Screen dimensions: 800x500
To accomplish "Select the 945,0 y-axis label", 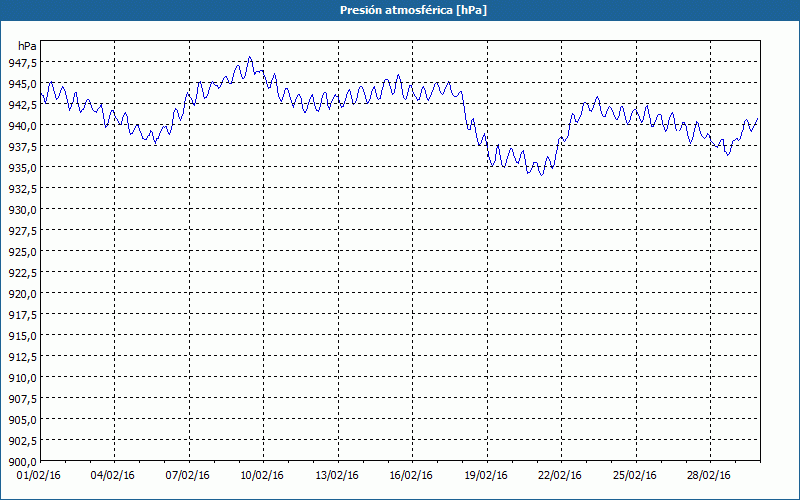I will pyautogui.click(x=22, y=84).
